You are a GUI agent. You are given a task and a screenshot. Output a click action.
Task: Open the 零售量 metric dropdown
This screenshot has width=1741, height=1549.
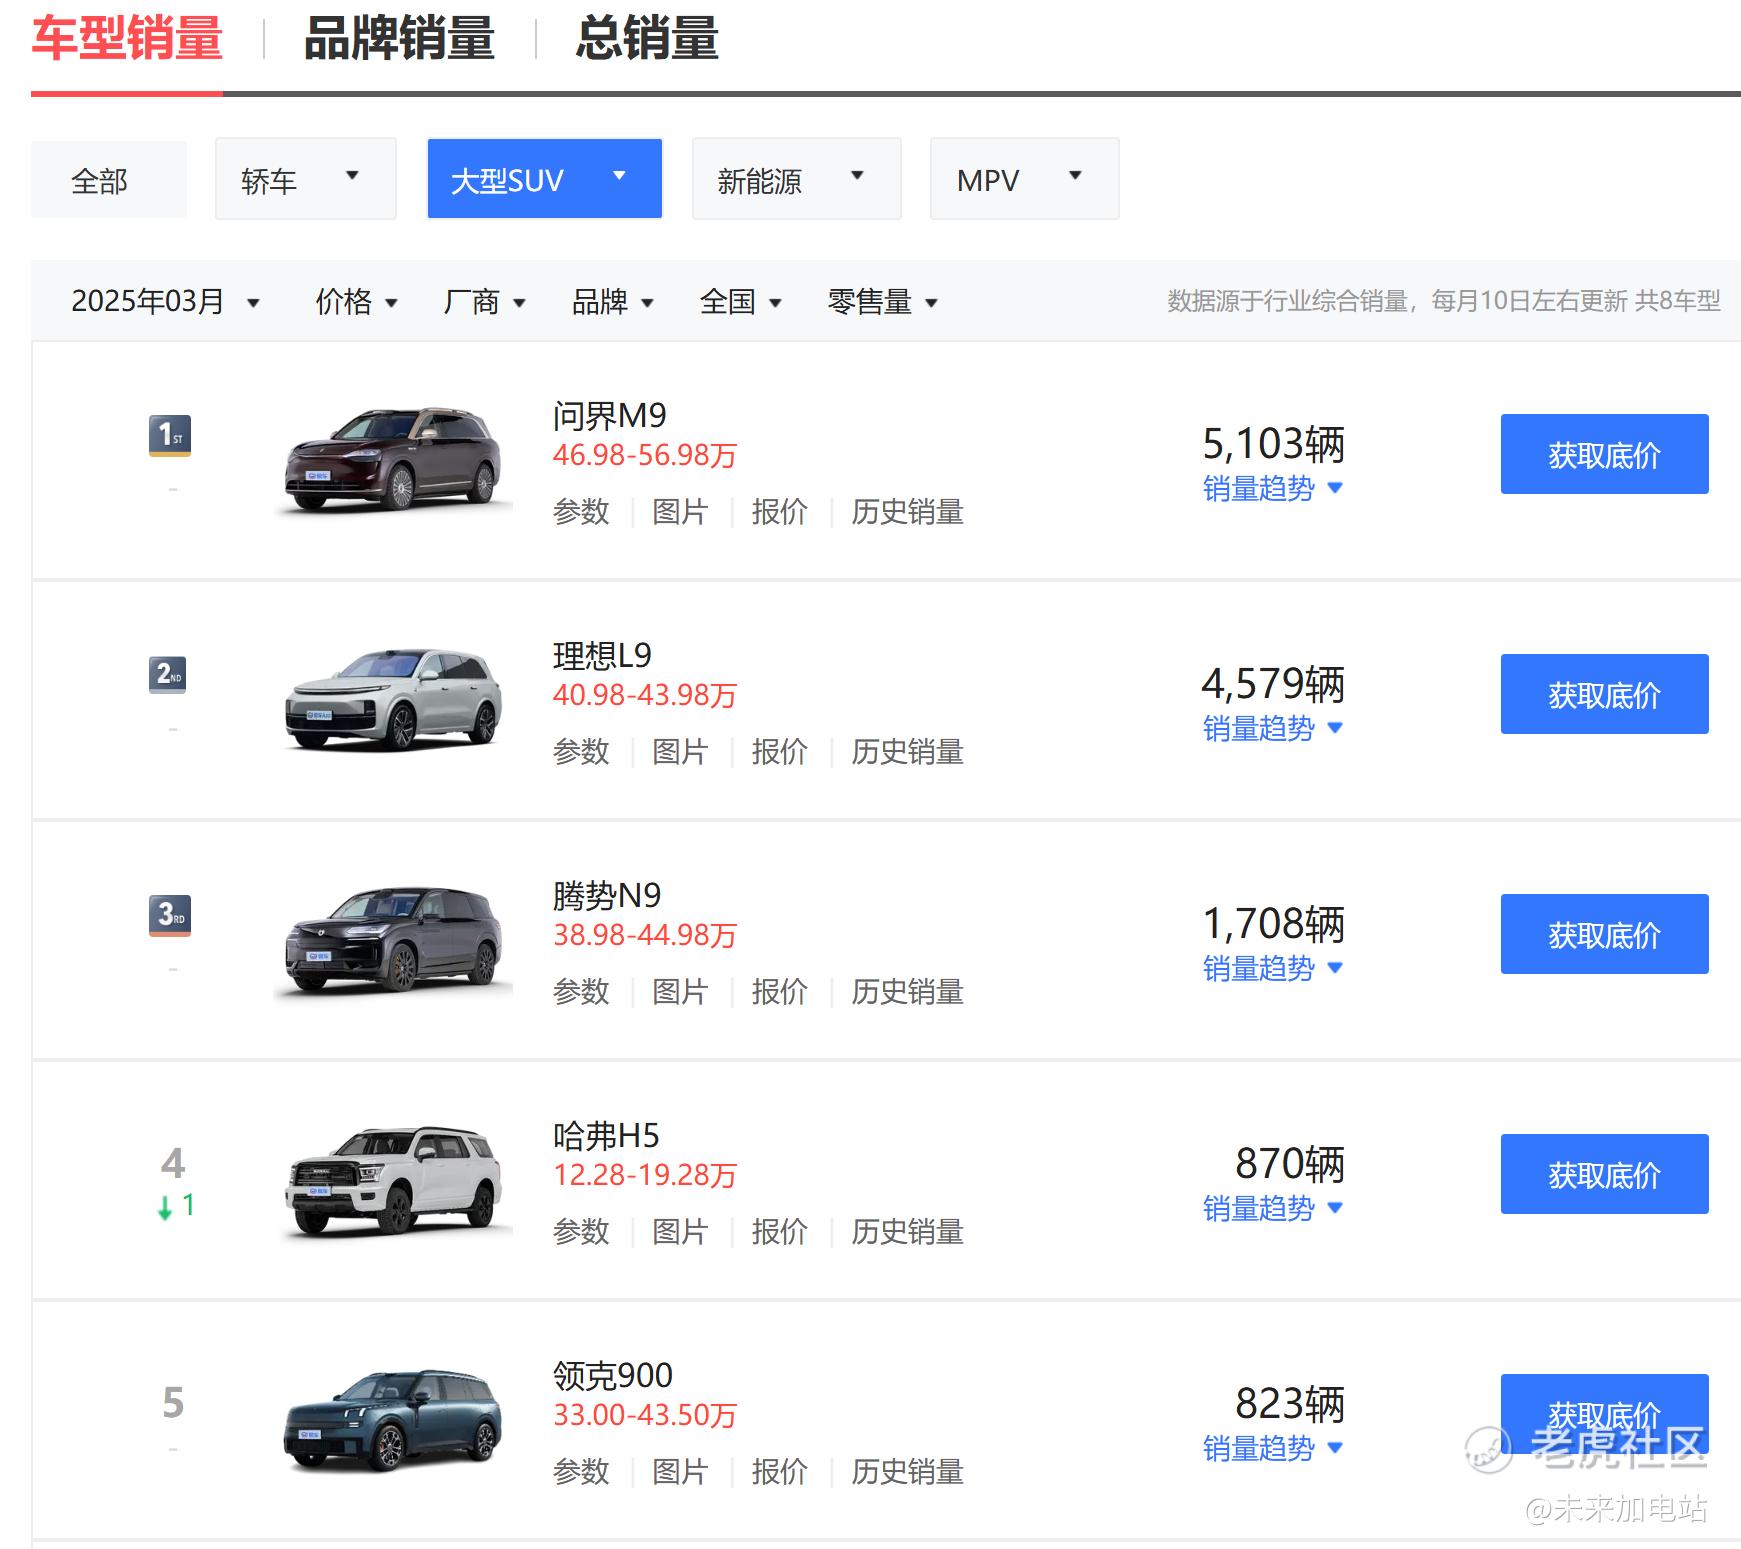(x=883, y=301)
